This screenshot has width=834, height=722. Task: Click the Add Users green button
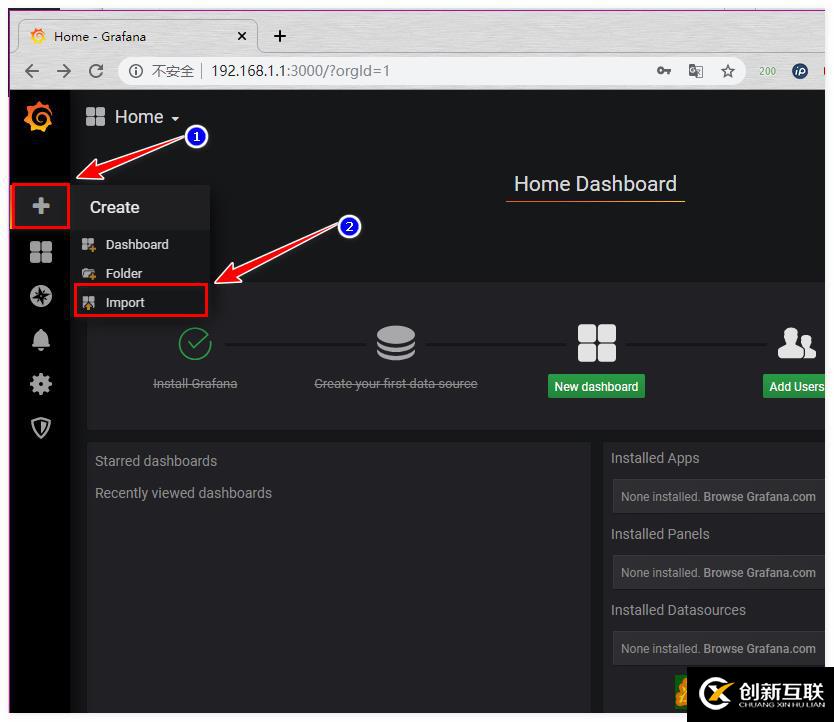(x=795, y=386)
